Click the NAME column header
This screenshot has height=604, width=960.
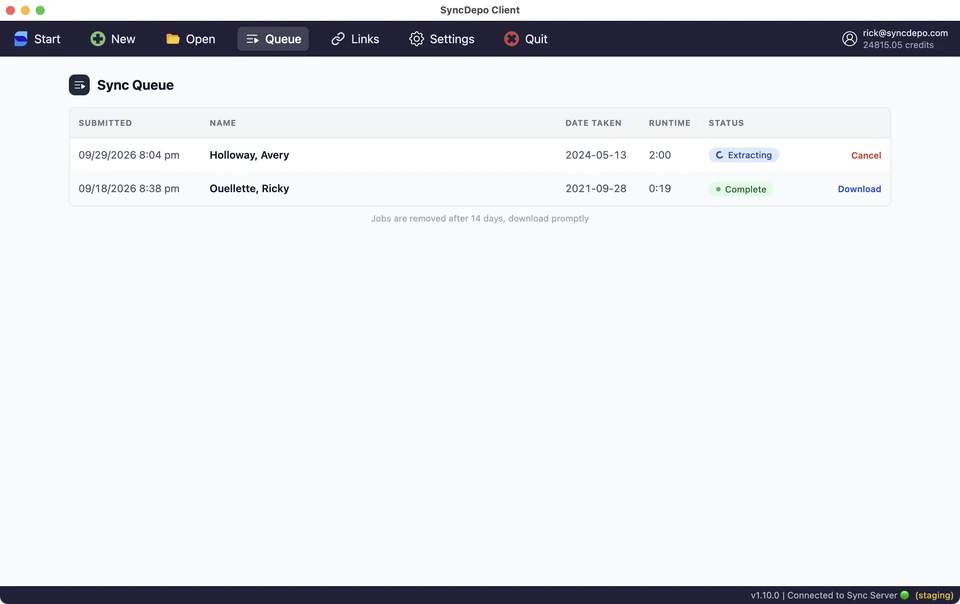pyautogui.click(x=223, y=123)
